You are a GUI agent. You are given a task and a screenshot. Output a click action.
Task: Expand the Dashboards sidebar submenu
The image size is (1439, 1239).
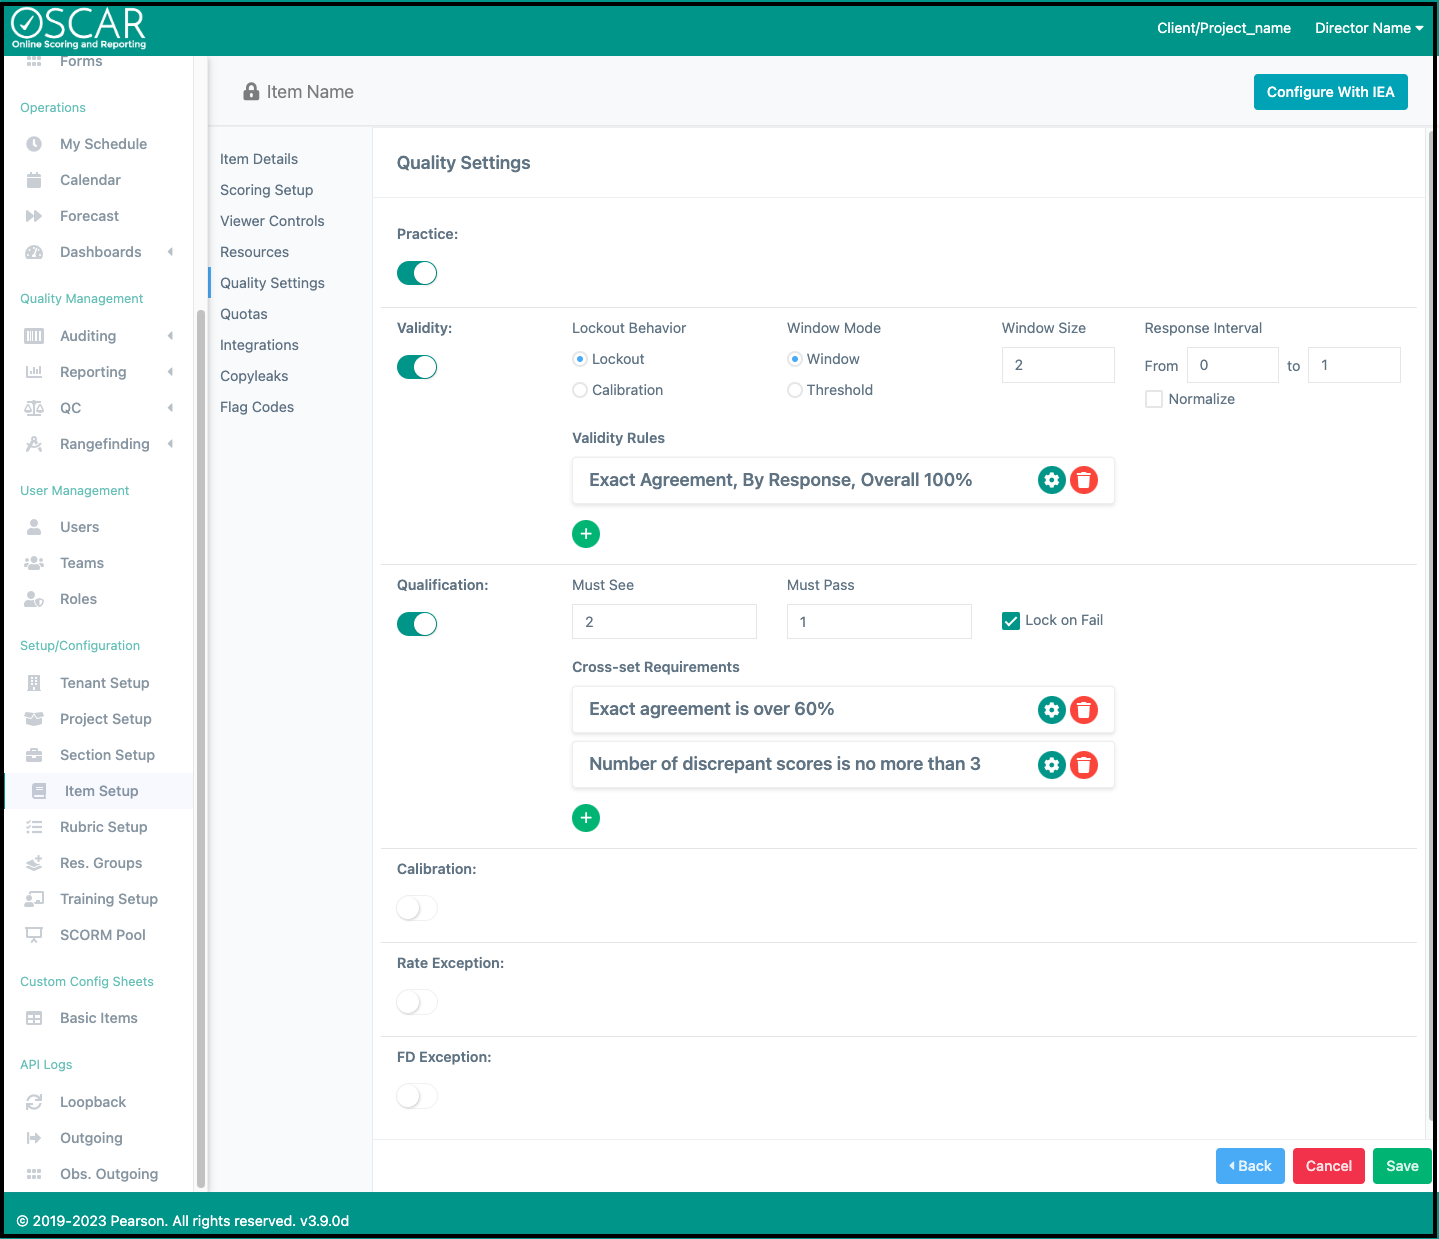point(170,252)
